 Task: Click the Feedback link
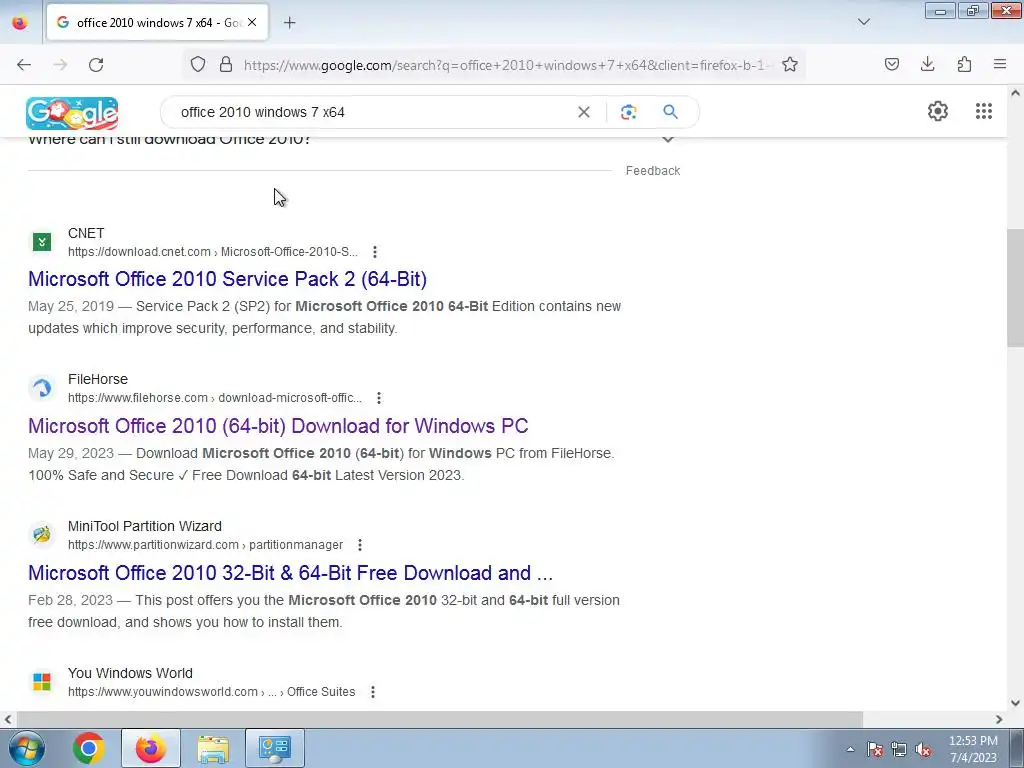652,170
